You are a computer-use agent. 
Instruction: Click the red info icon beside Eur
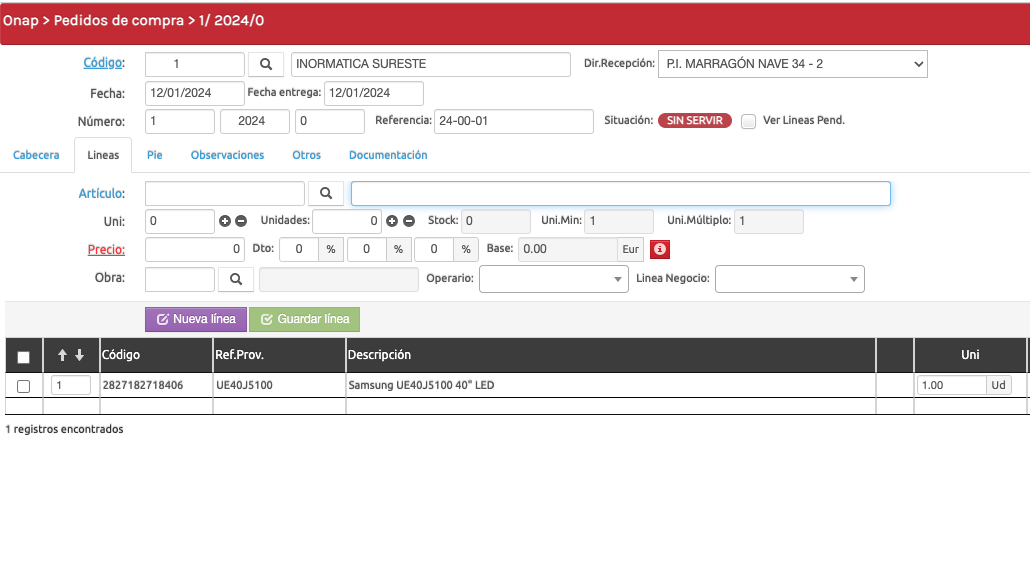[659, 249]
